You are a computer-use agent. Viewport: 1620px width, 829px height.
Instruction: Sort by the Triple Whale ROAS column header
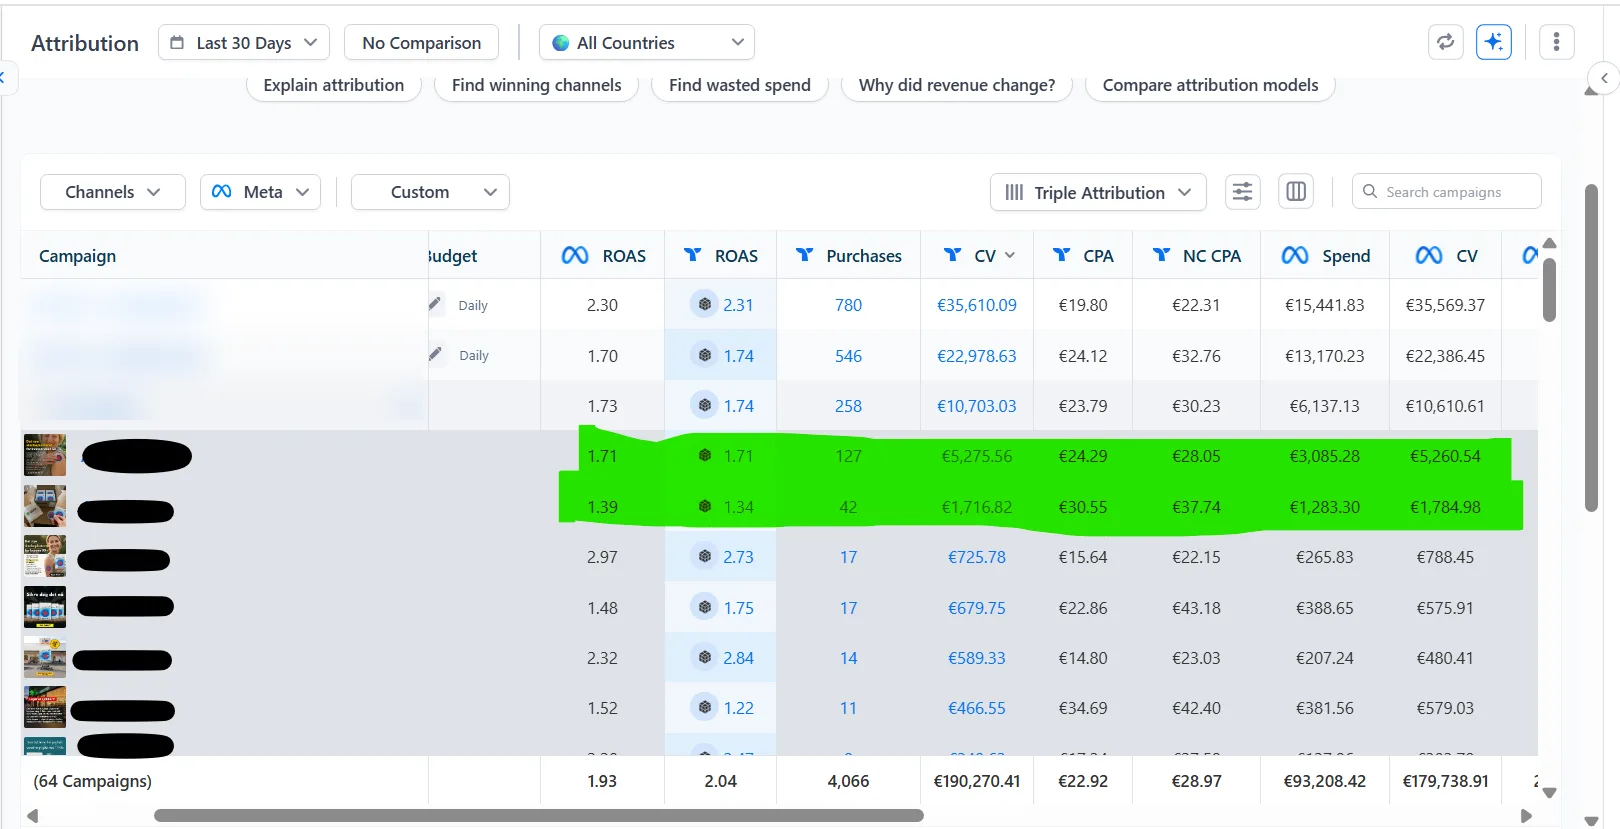(x=721, y=256)
